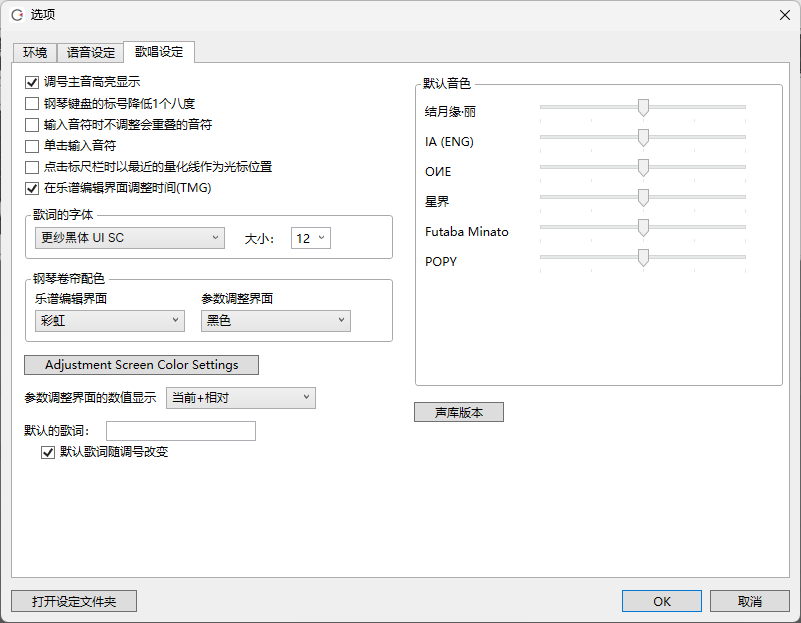Enable 单击输入音符 checkbox
Screen dimensions: 801x623
tap(32, 146)
